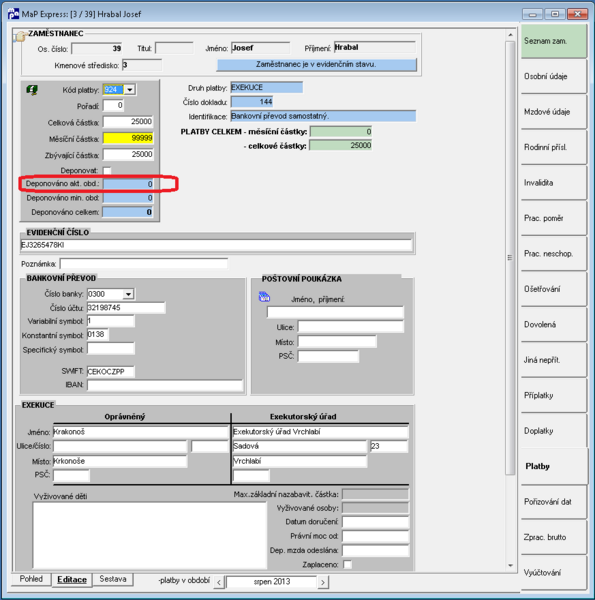The image size is (595, 600).
Task: Click the 'Zaměstnanec je v evidenčním stavu' banner
Action: (316, 65)
